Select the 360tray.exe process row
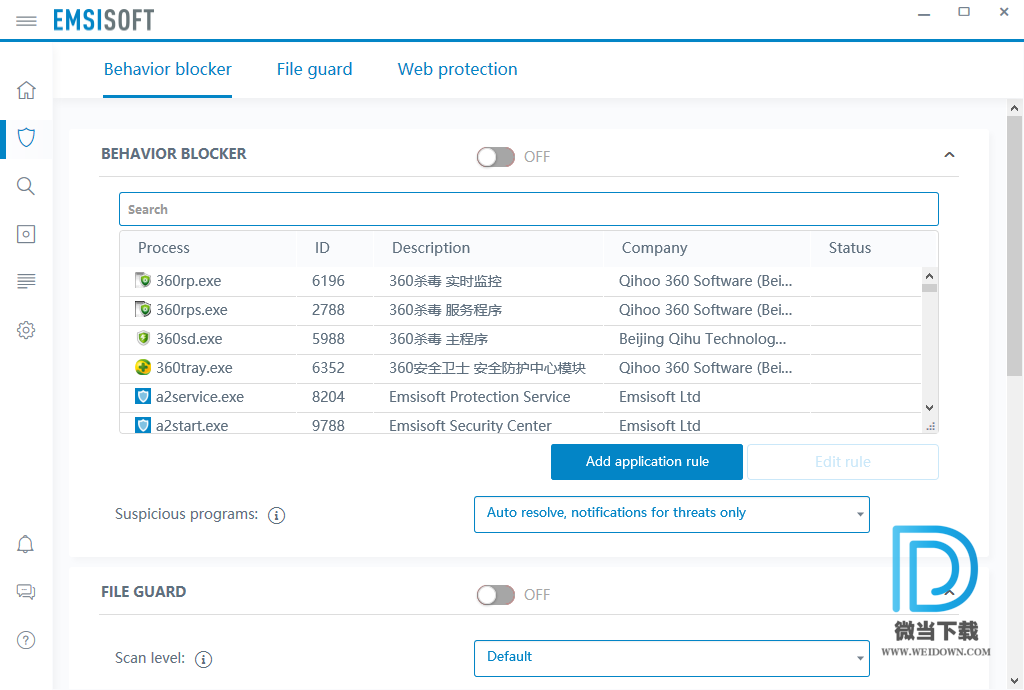 pos(520,368)
